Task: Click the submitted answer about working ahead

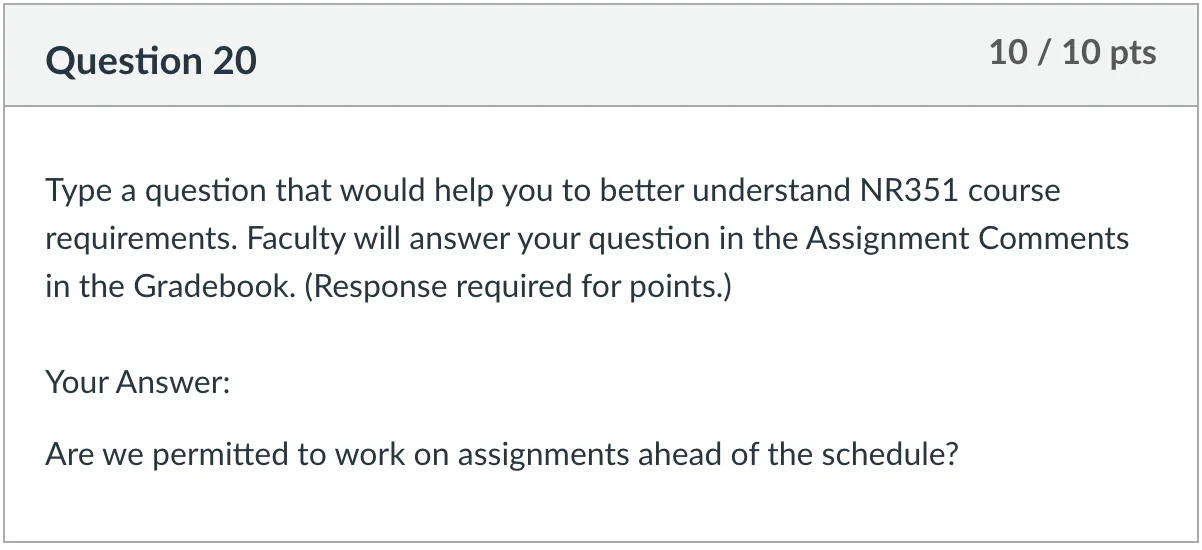Action: coord(502,455)
